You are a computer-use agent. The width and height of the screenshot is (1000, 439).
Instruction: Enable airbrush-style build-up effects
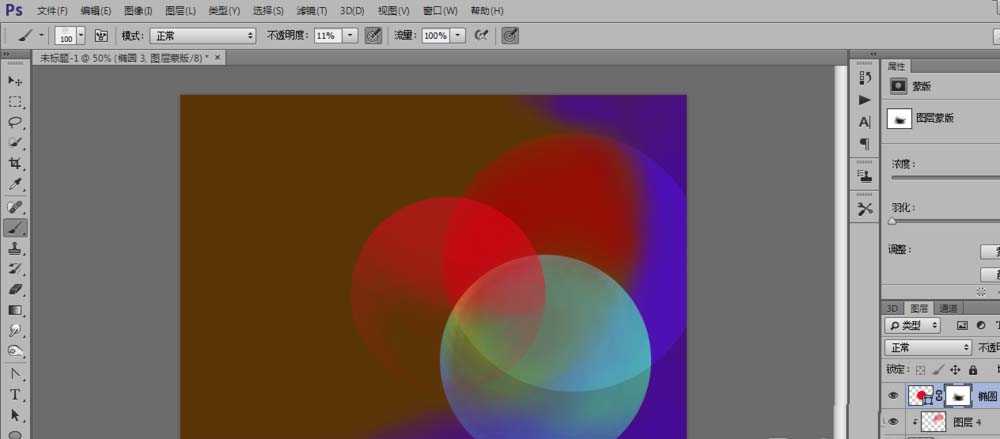(481, 35)
